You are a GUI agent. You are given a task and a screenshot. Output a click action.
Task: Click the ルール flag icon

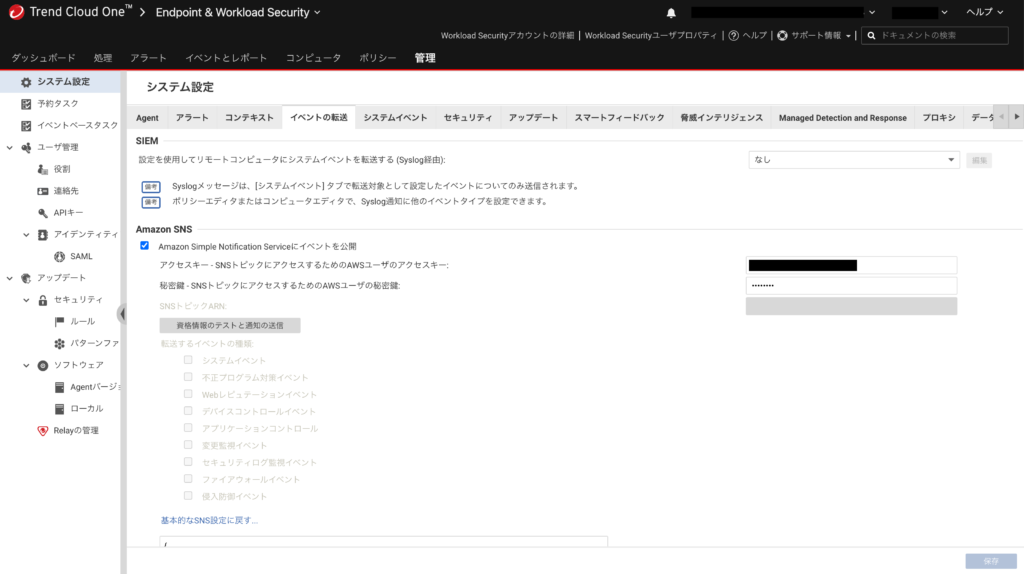59,321
